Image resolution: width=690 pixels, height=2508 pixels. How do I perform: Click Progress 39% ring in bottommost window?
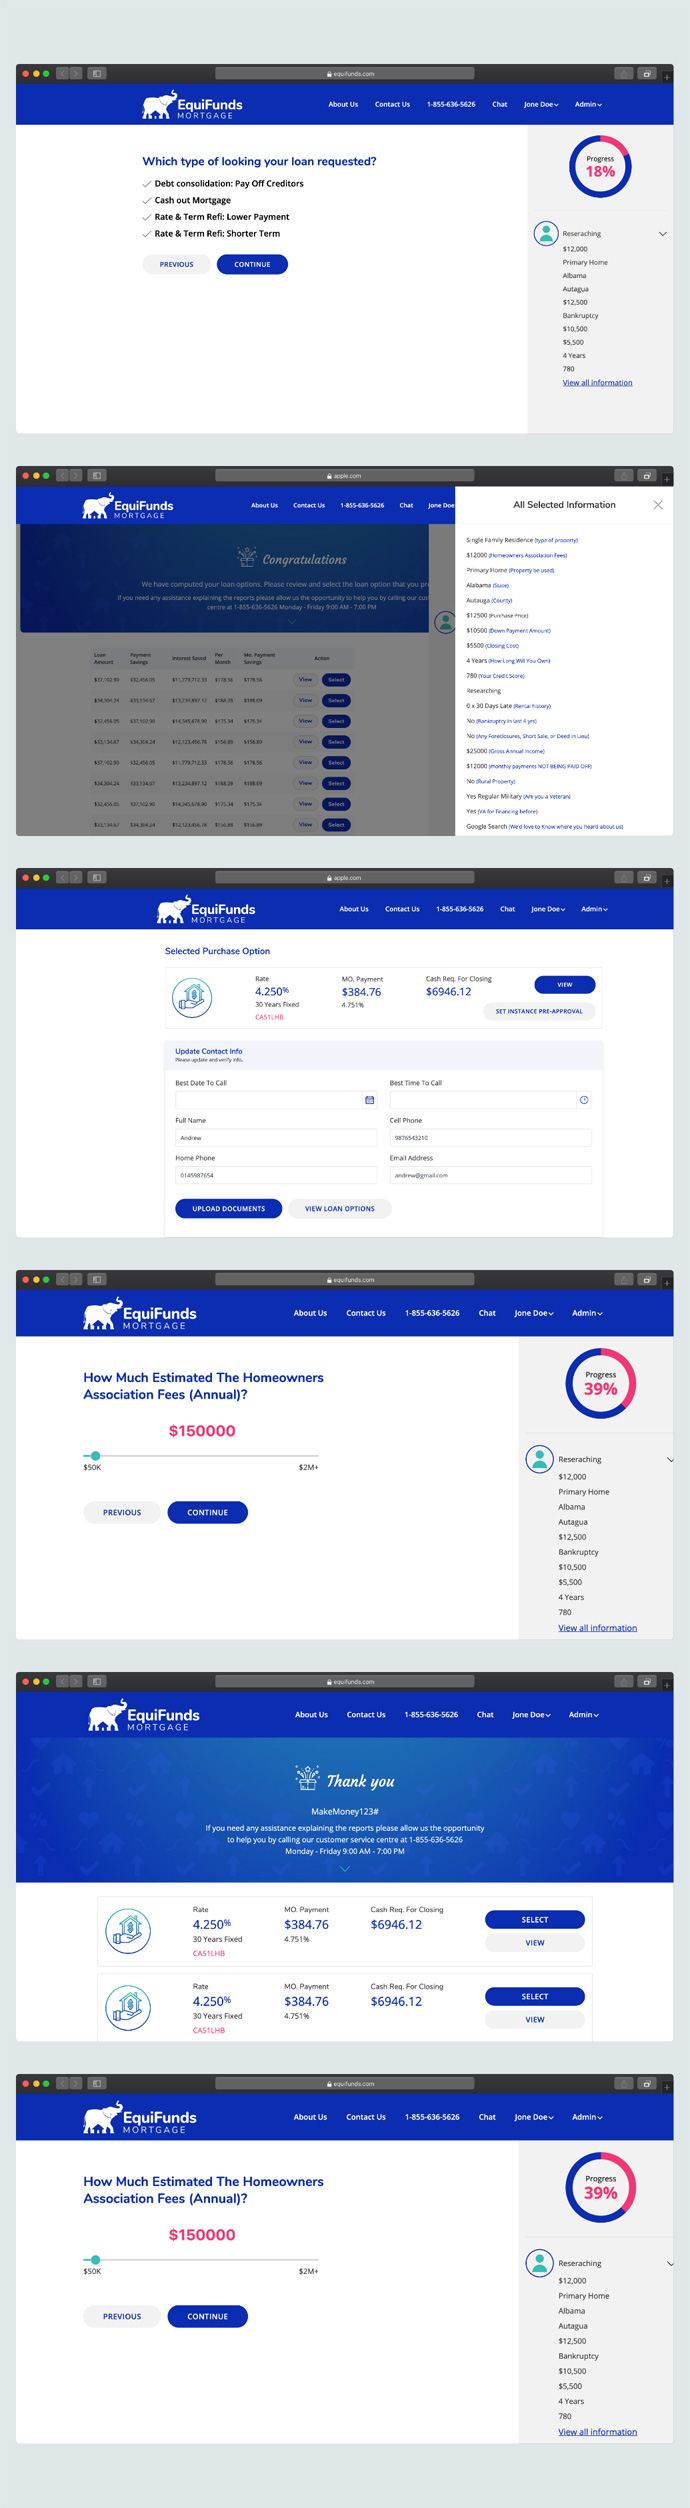point(600,2187)
